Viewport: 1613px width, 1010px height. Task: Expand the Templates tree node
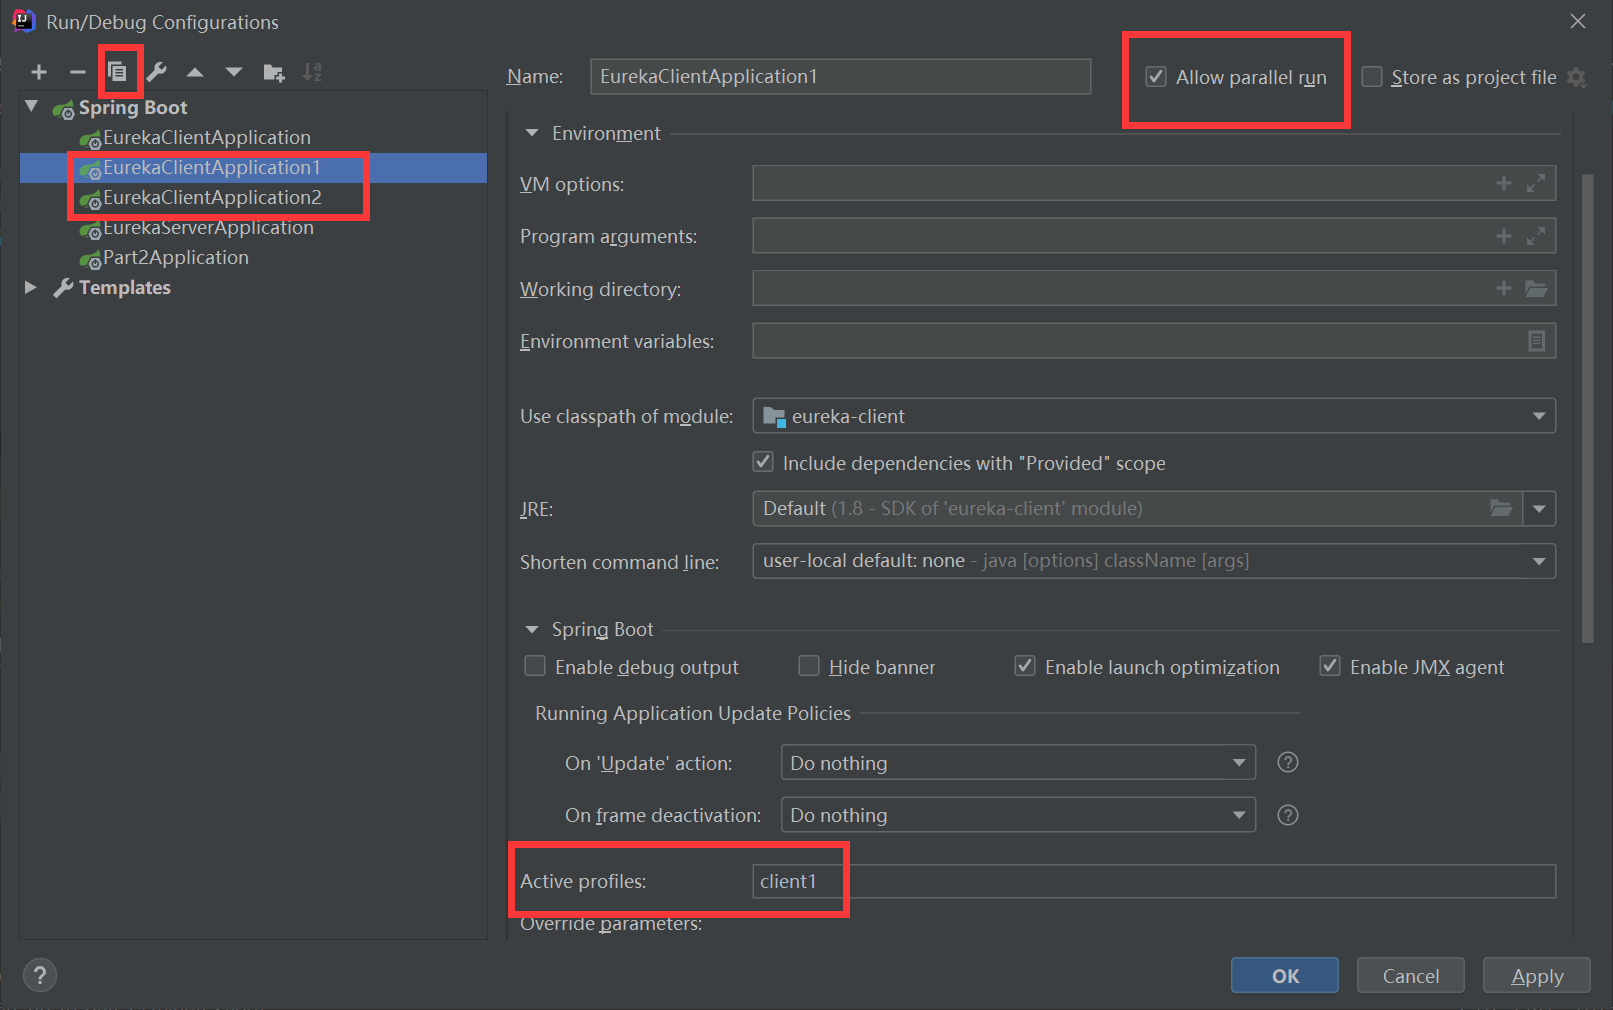31,287
